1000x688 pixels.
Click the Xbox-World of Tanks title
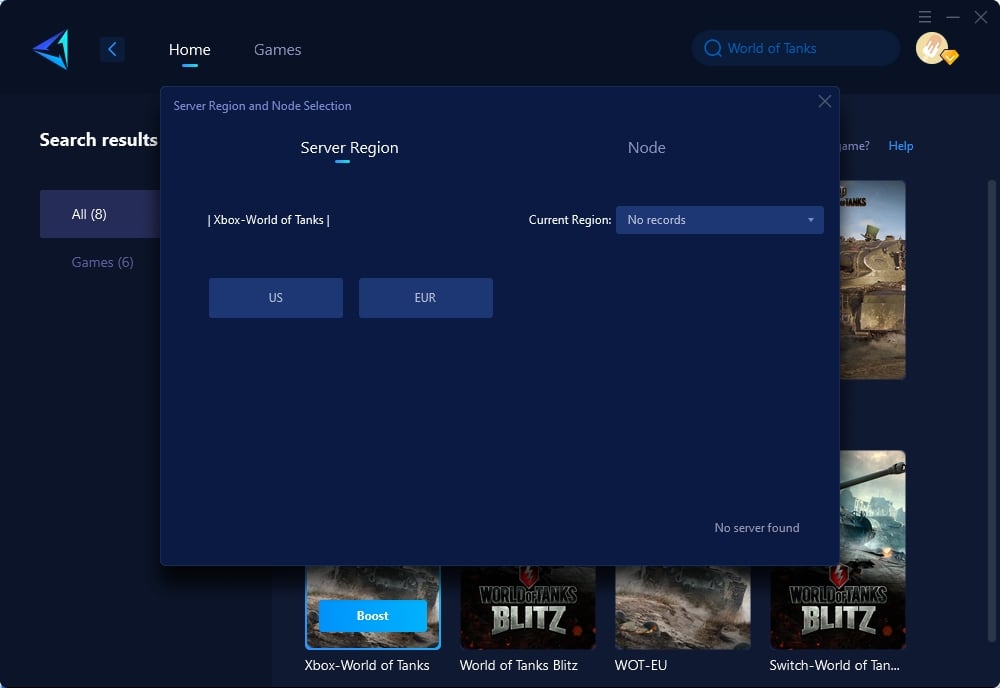(367, 665)
